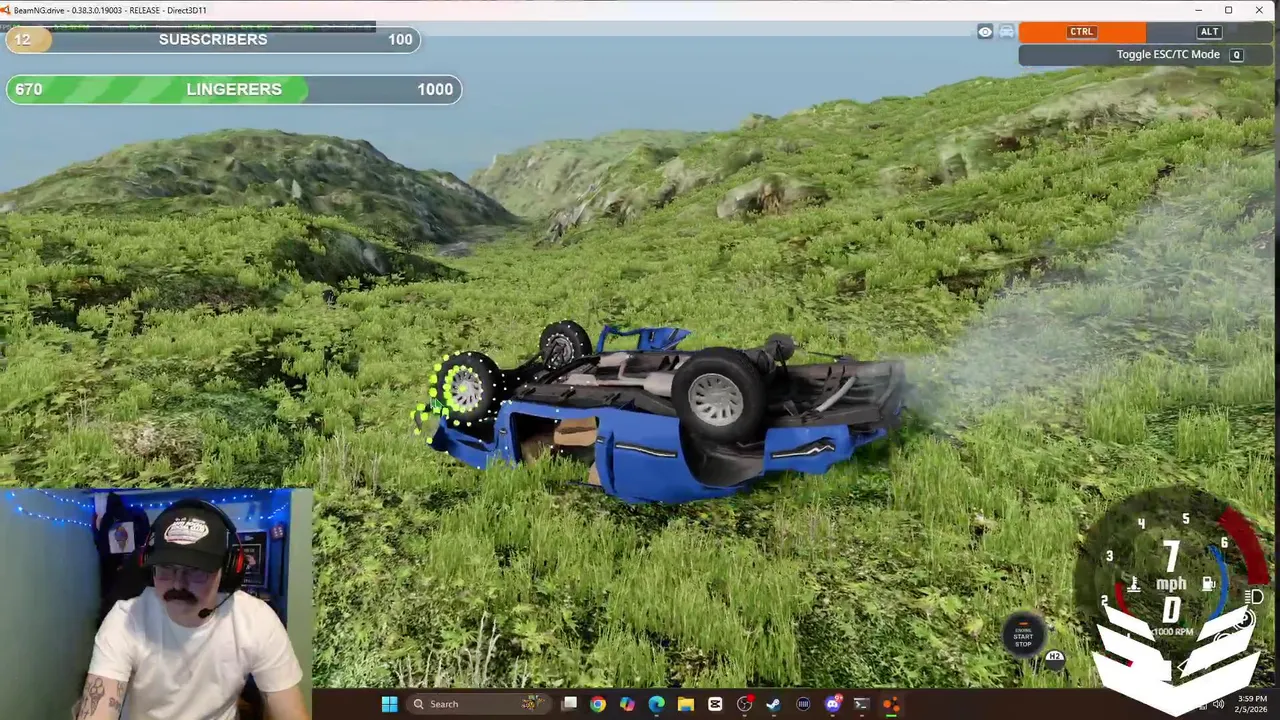Viewport: 1280px width, 720px height.
Task: Click the BeamNG.drive taskbar icon
Action: coord(890,704)
